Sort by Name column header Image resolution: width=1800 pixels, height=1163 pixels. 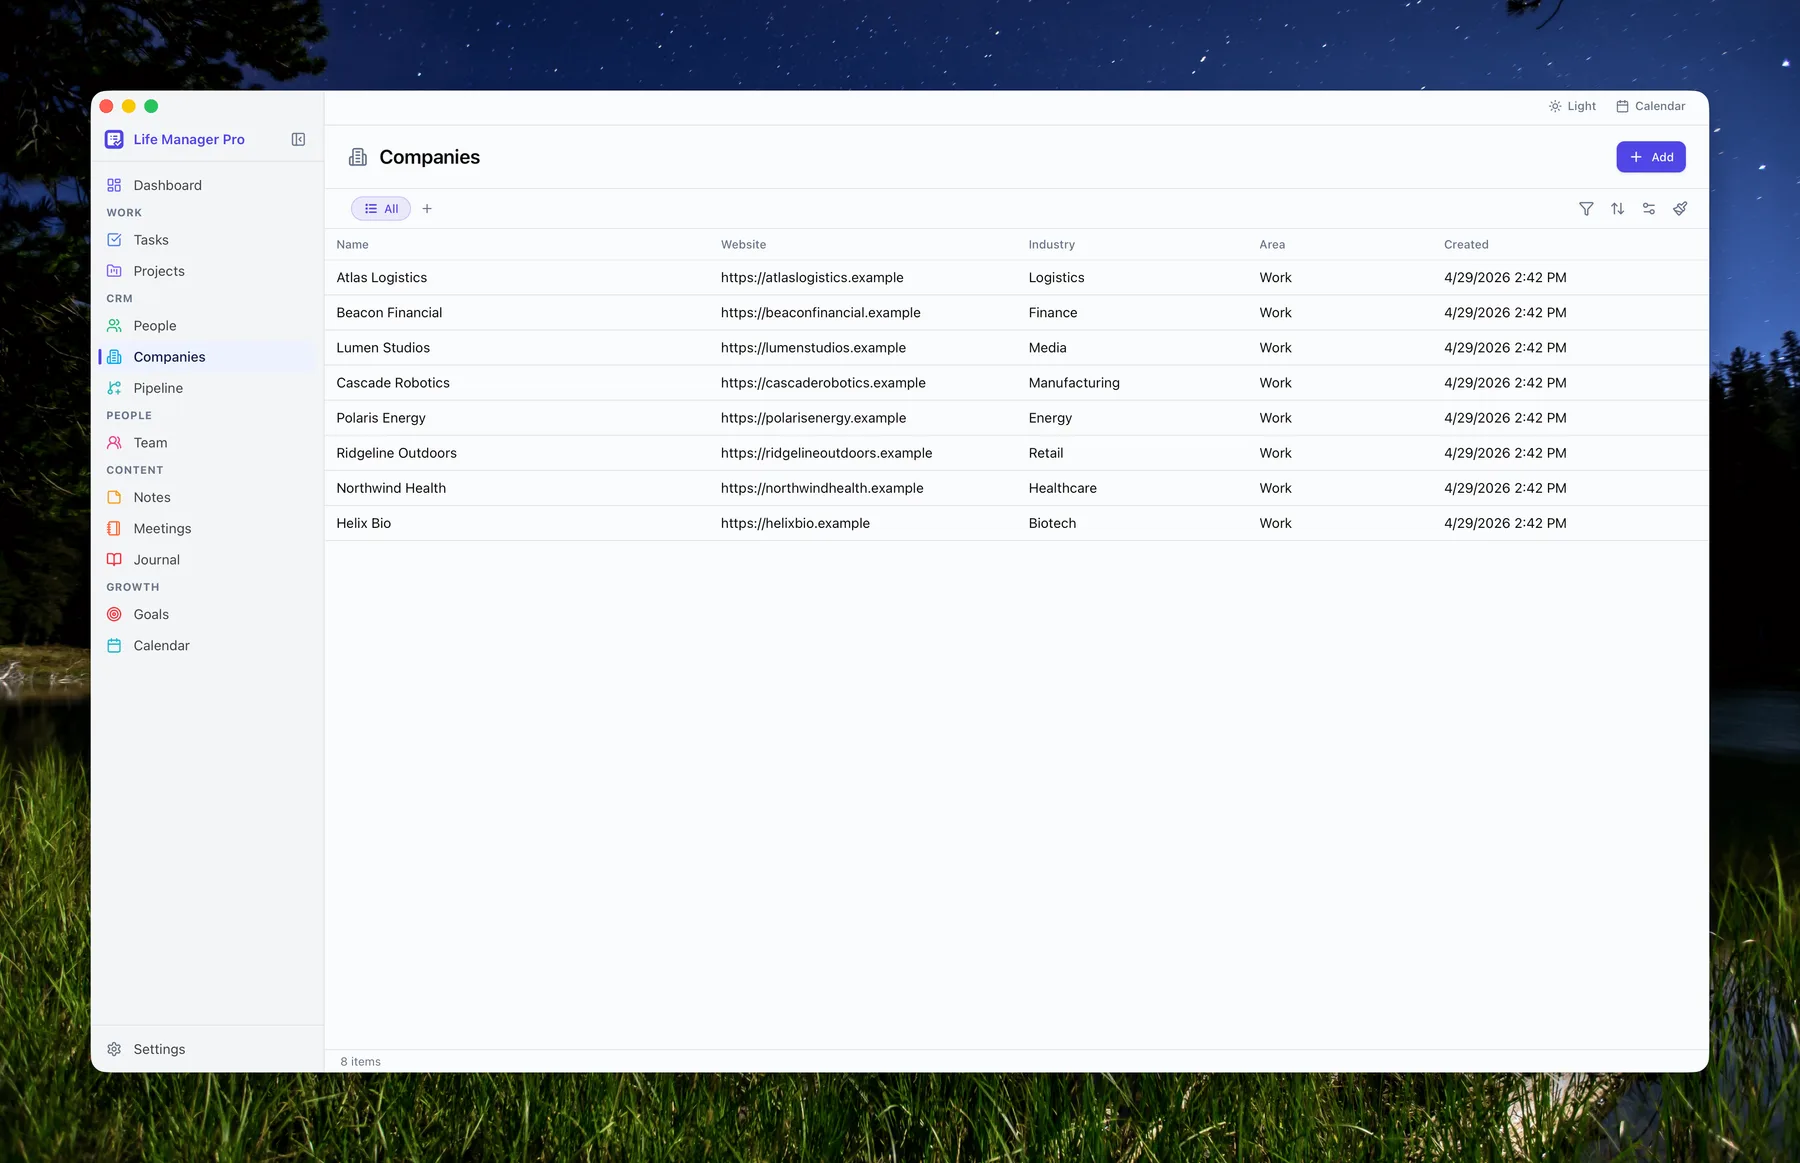[352, 244]
